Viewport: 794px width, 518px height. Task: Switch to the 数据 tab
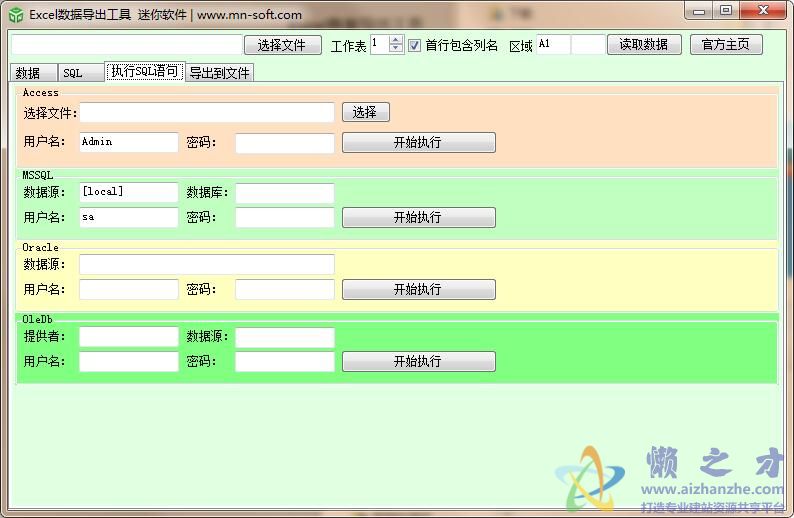[x=33, y=73]
